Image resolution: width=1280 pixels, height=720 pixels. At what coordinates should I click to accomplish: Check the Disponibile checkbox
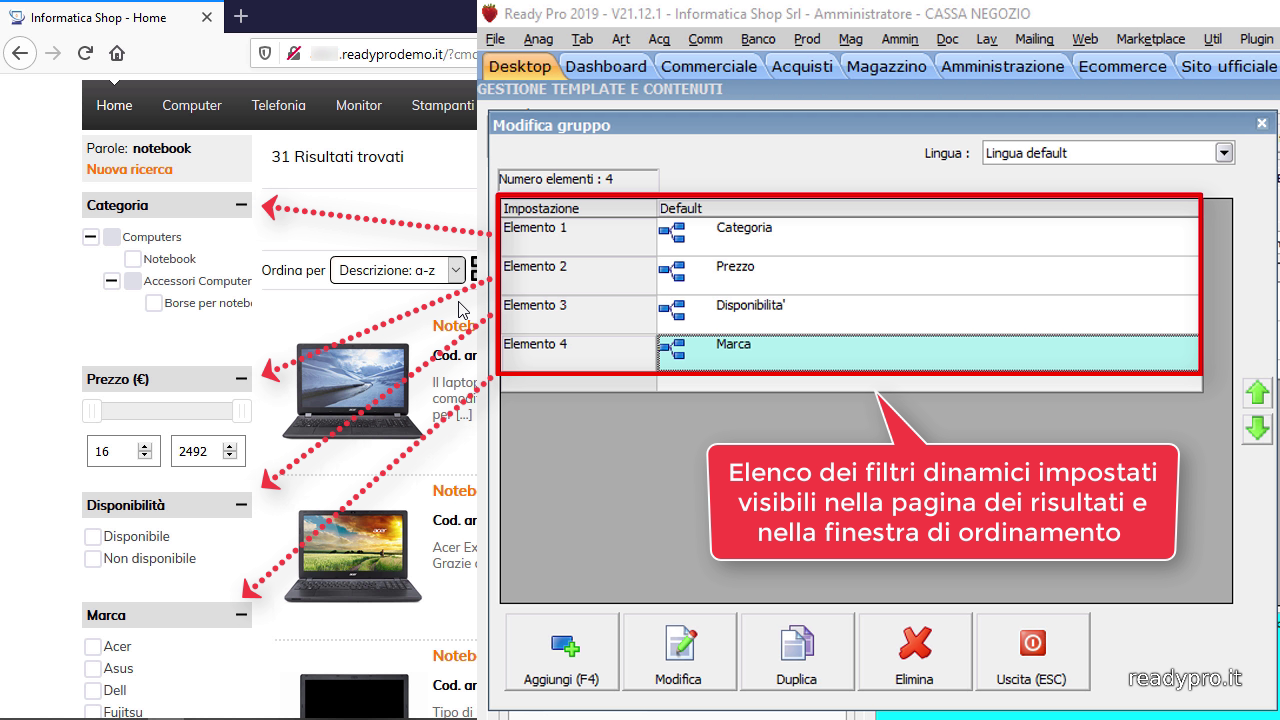click(93, 537)
